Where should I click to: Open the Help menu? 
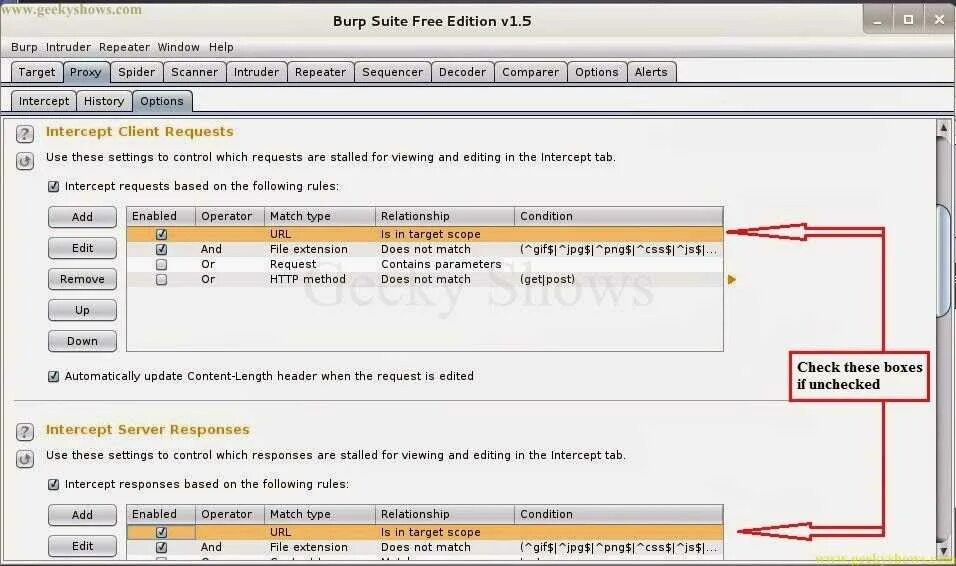coord(221,47)
